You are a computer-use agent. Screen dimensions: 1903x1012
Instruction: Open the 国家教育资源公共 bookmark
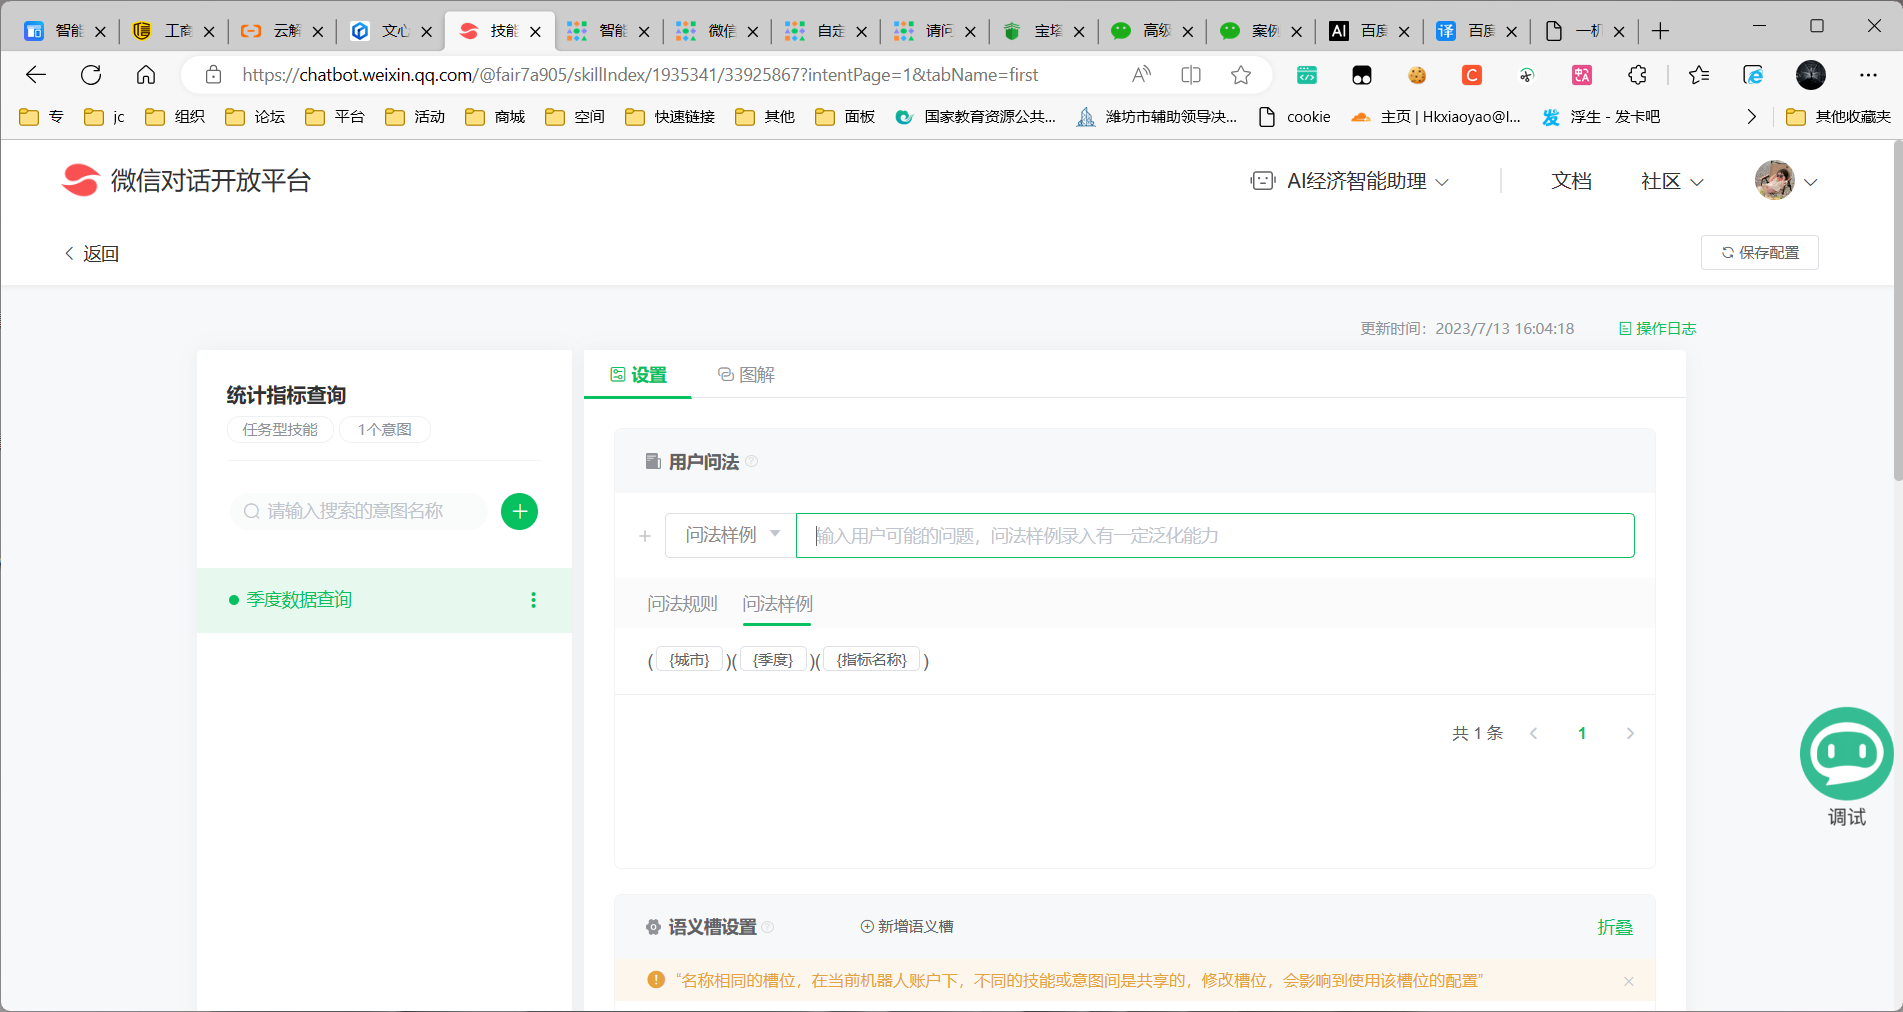tap(975, 117)
